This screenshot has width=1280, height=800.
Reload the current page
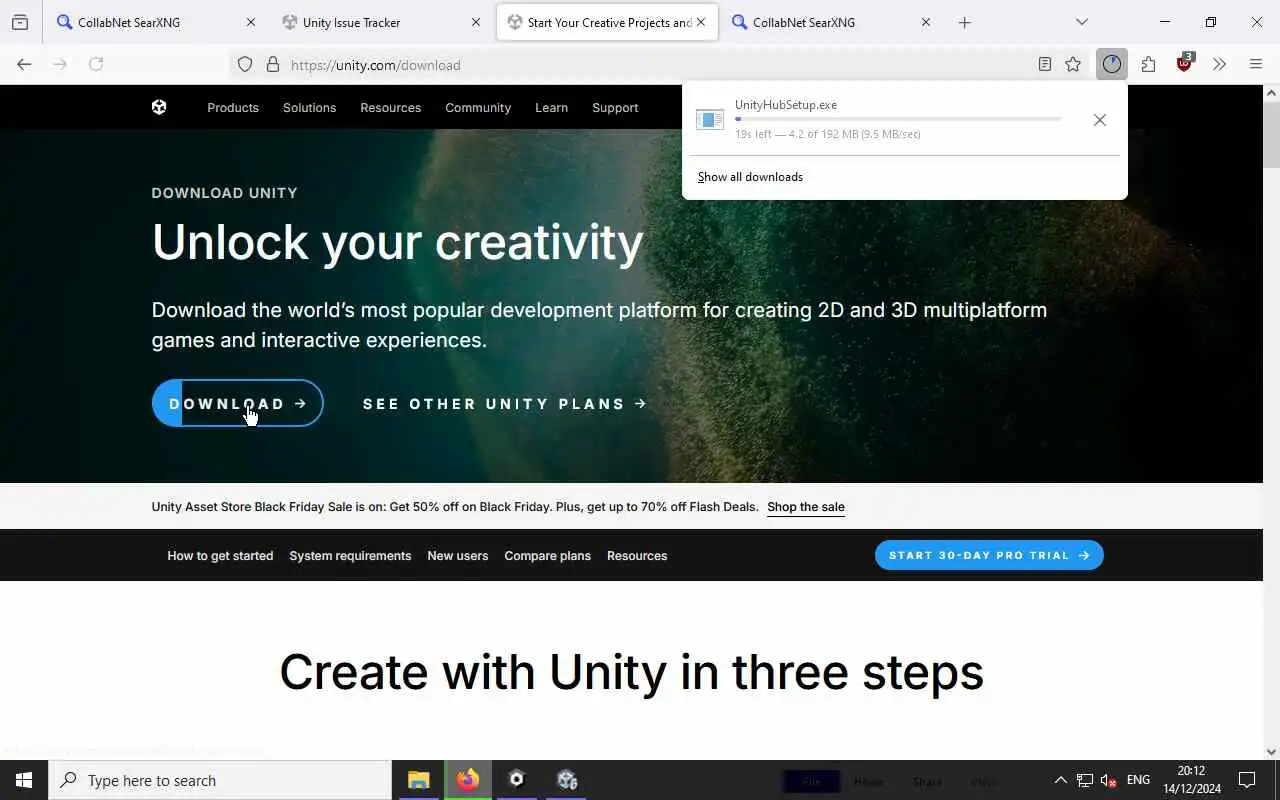pos(96,64)
